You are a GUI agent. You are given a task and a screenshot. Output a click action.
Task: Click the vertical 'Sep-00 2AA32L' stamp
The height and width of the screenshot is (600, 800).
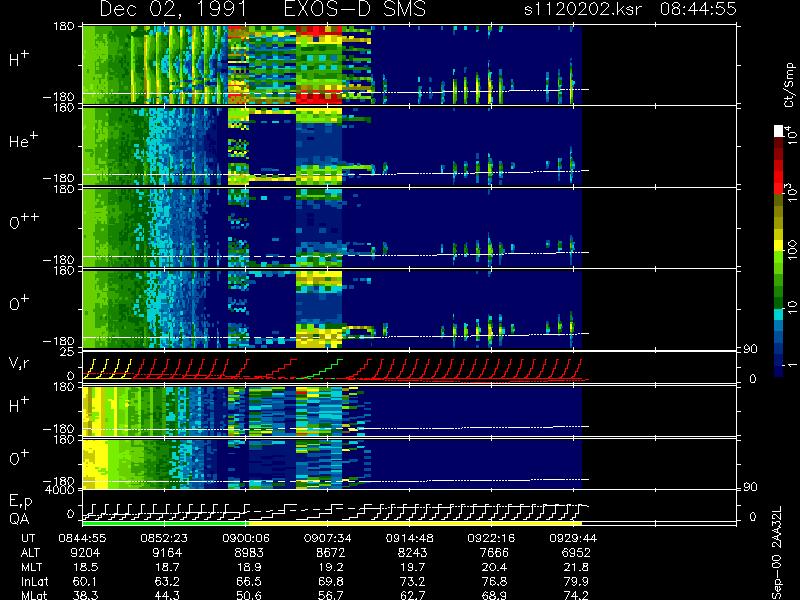777,553
